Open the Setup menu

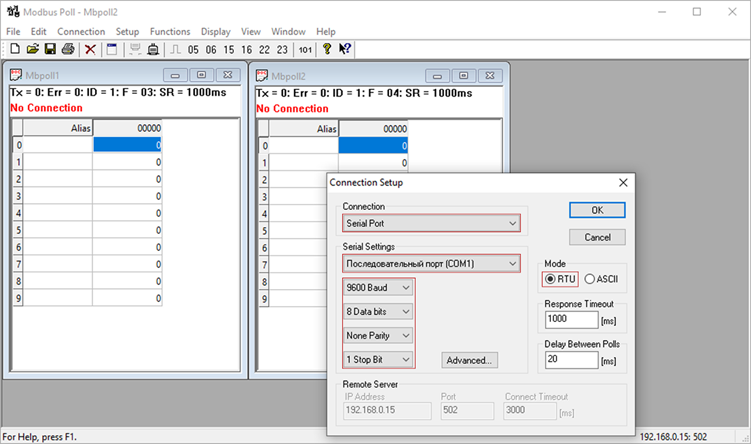pos(127,32)
